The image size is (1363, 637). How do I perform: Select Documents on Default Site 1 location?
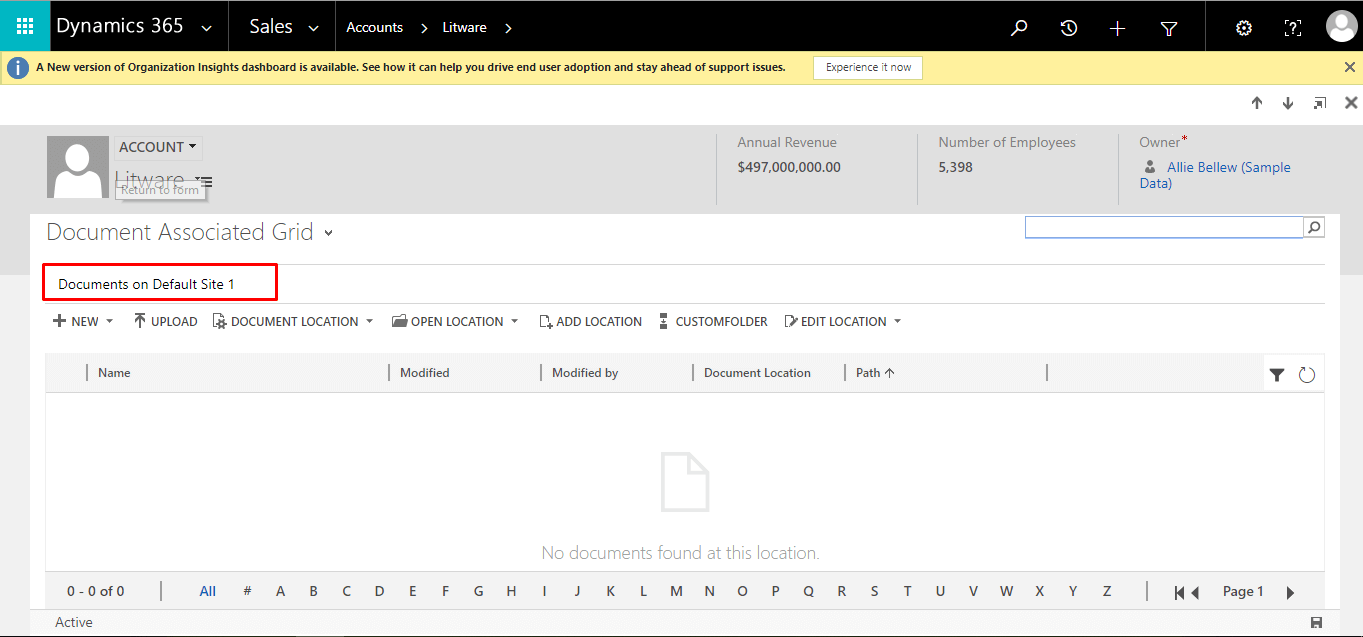(x=146, y=285)
